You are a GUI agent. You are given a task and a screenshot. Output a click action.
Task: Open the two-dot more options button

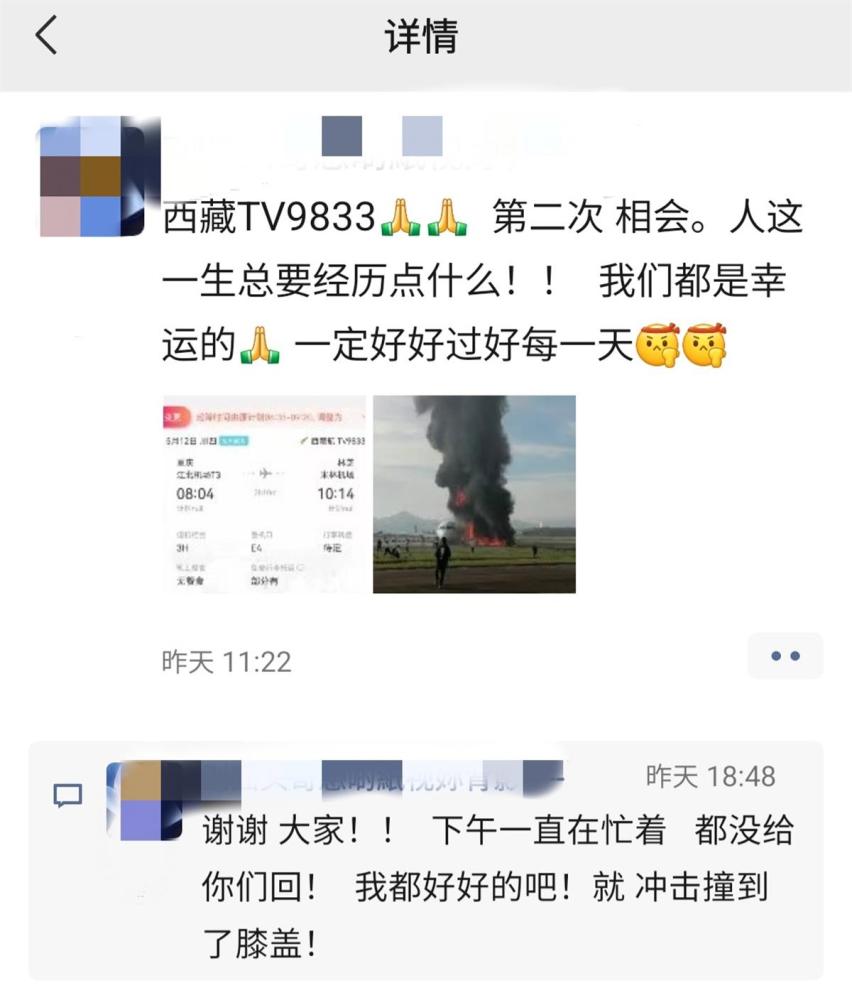point(785,656)
